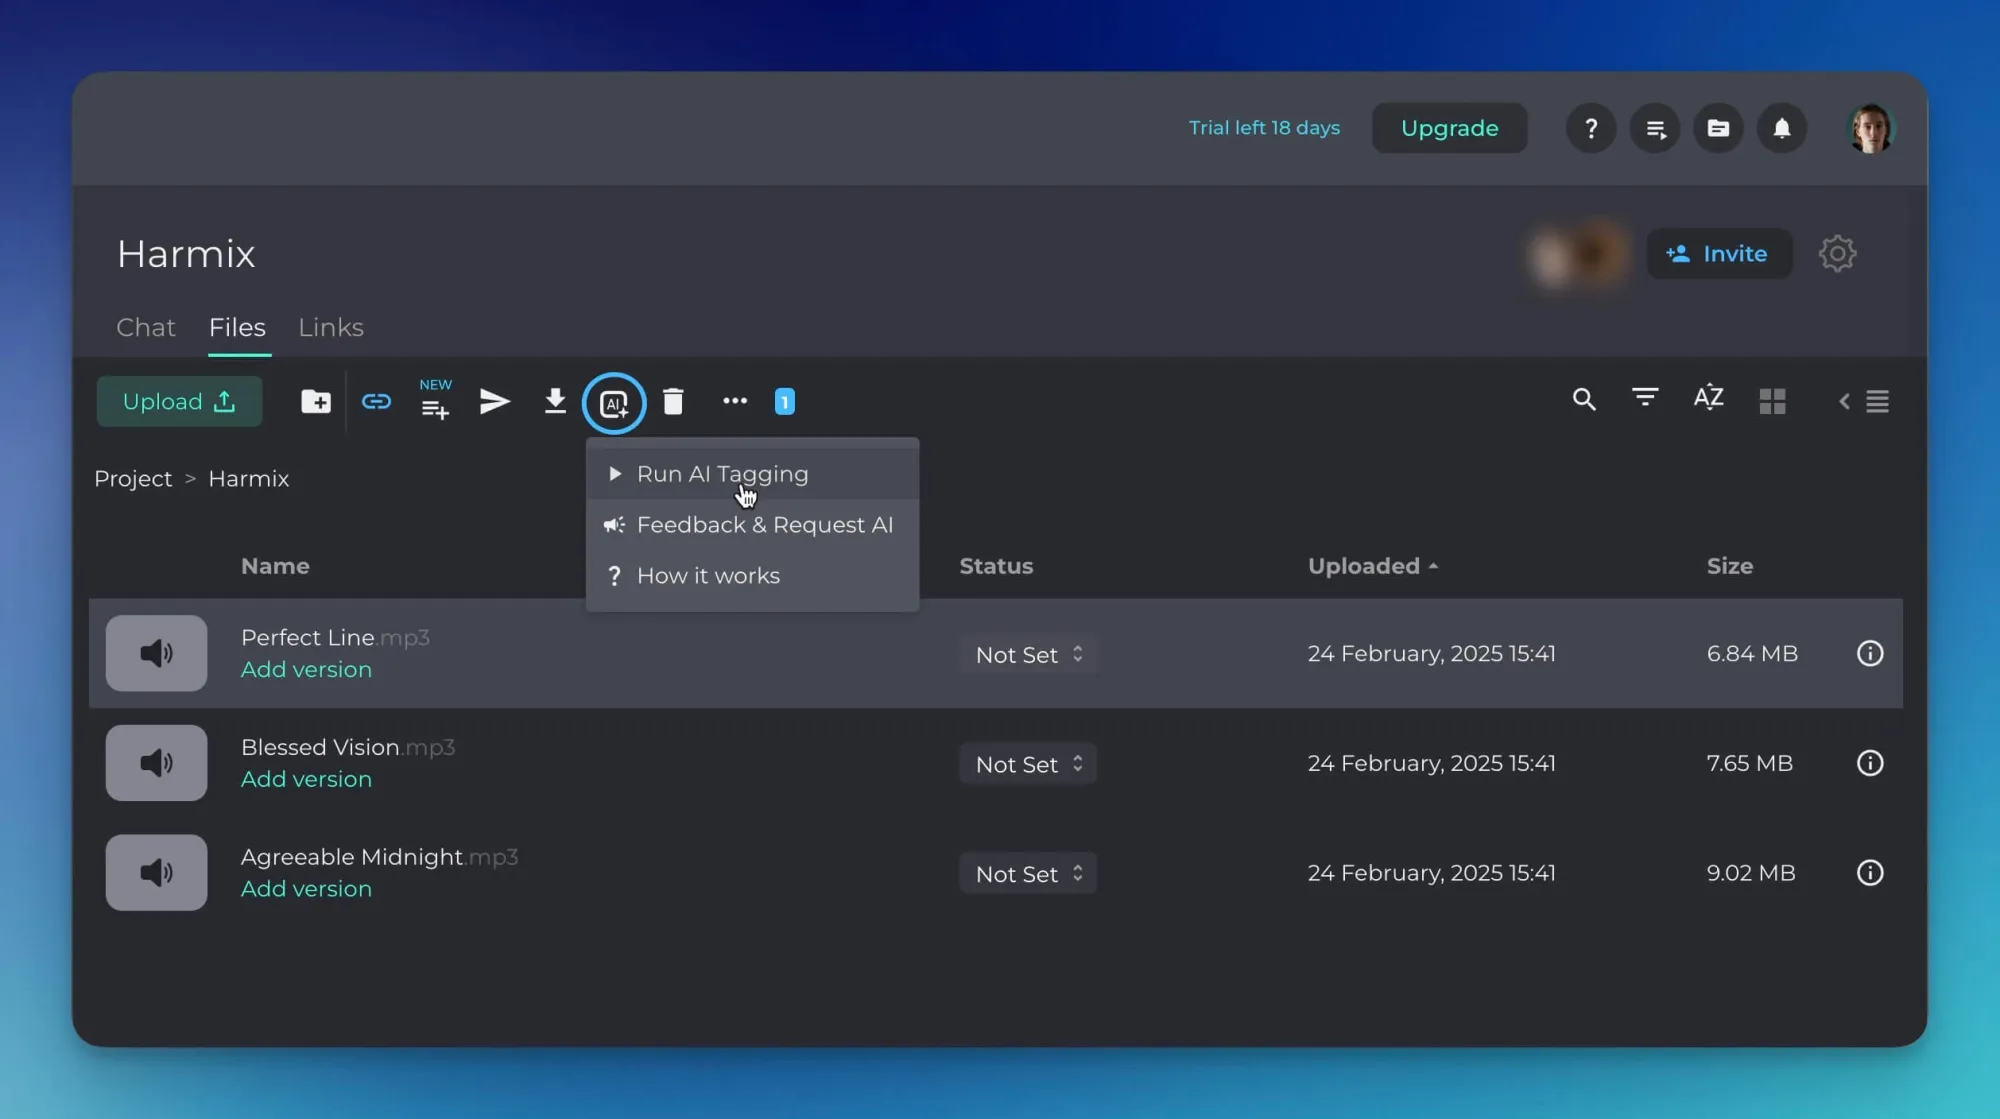The width and height of the screenshot is (2000, 1119).
Task: Click the trash delete icon
Action: click(673, 402)
